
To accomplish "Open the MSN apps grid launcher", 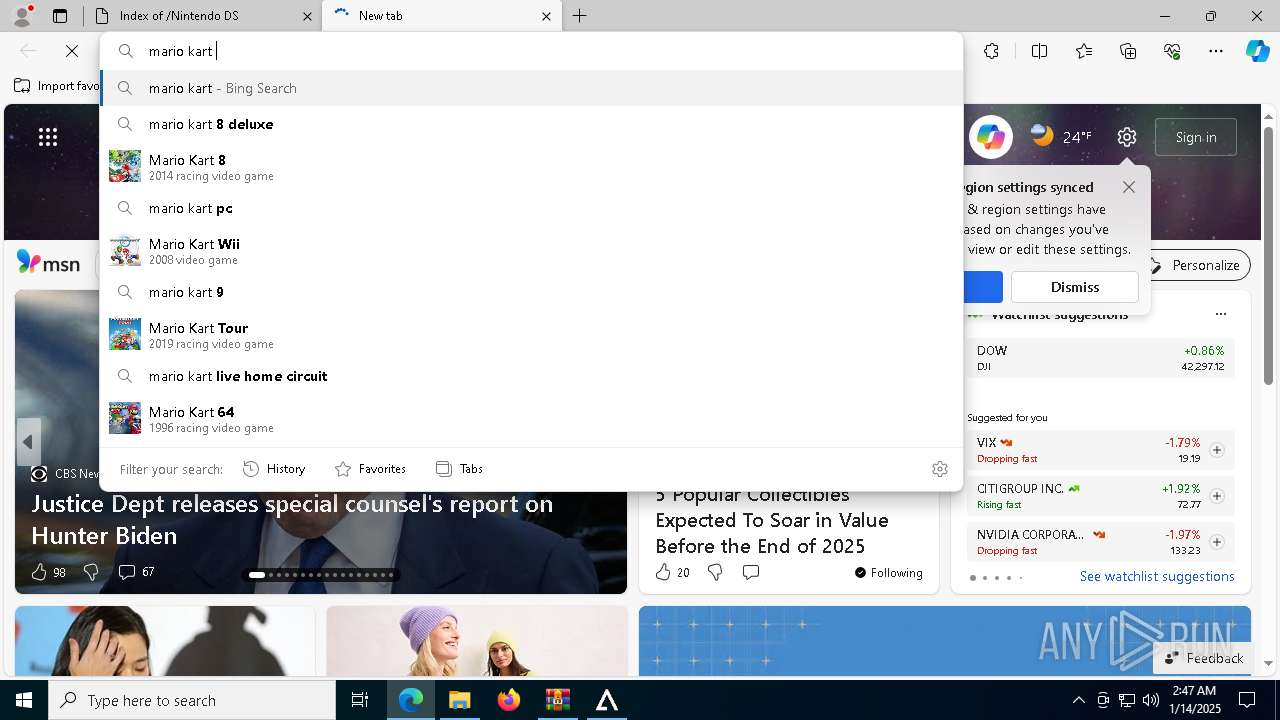I will [x=48, y=137].
